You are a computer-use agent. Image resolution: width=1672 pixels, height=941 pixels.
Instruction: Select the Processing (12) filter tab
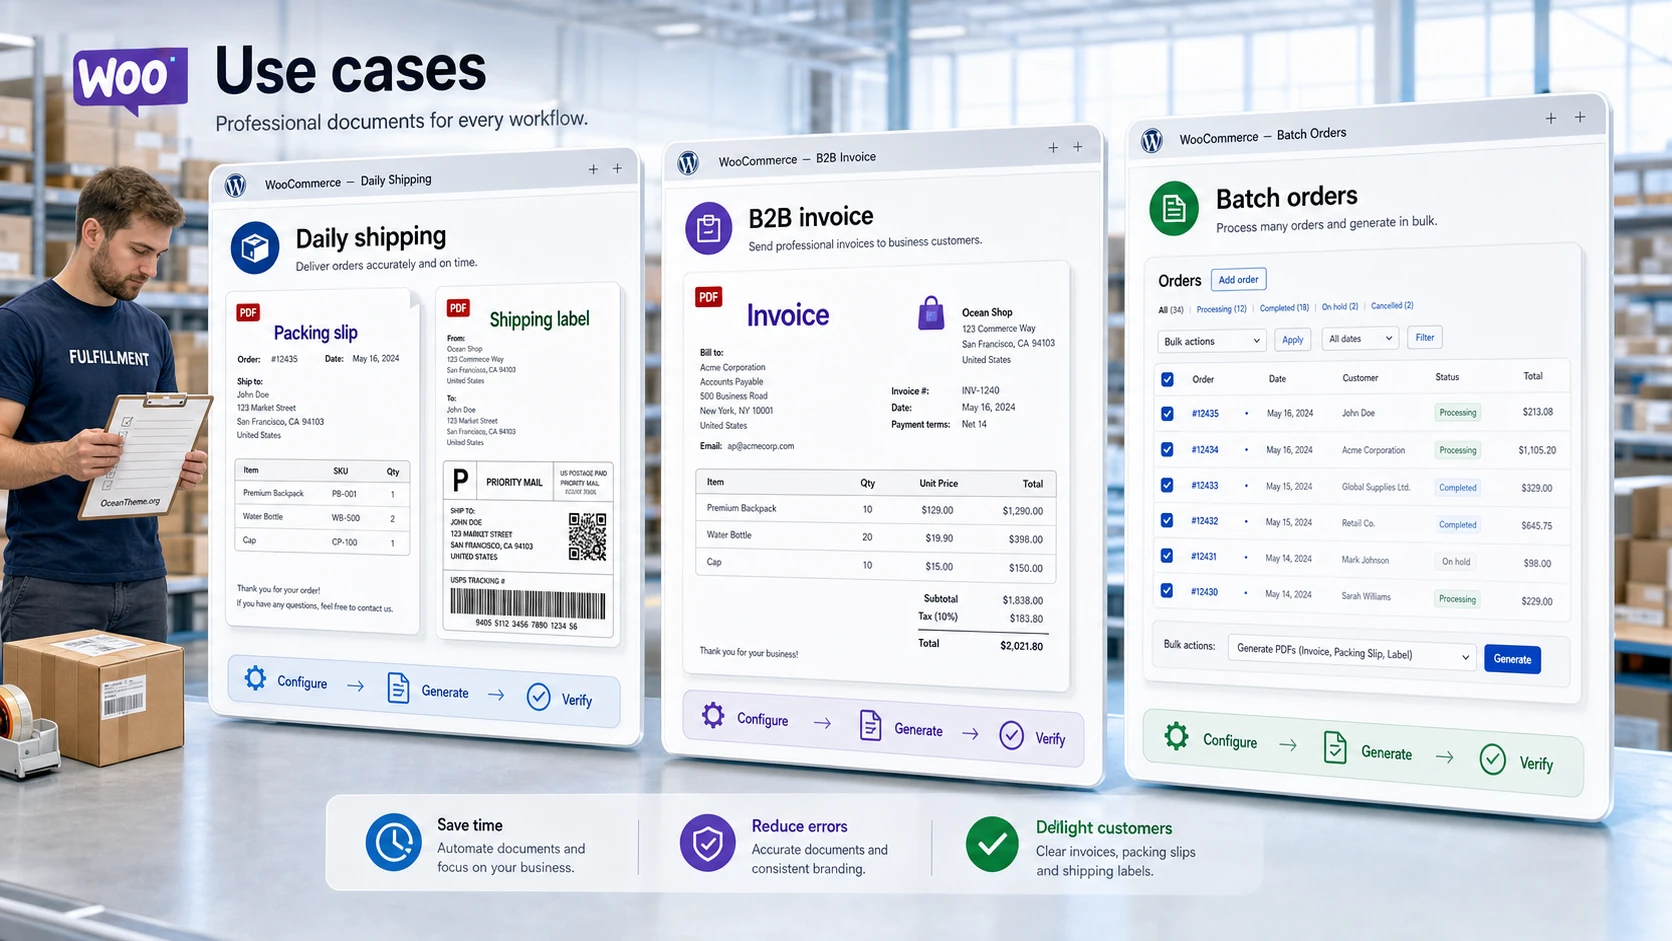point(1222,309)
